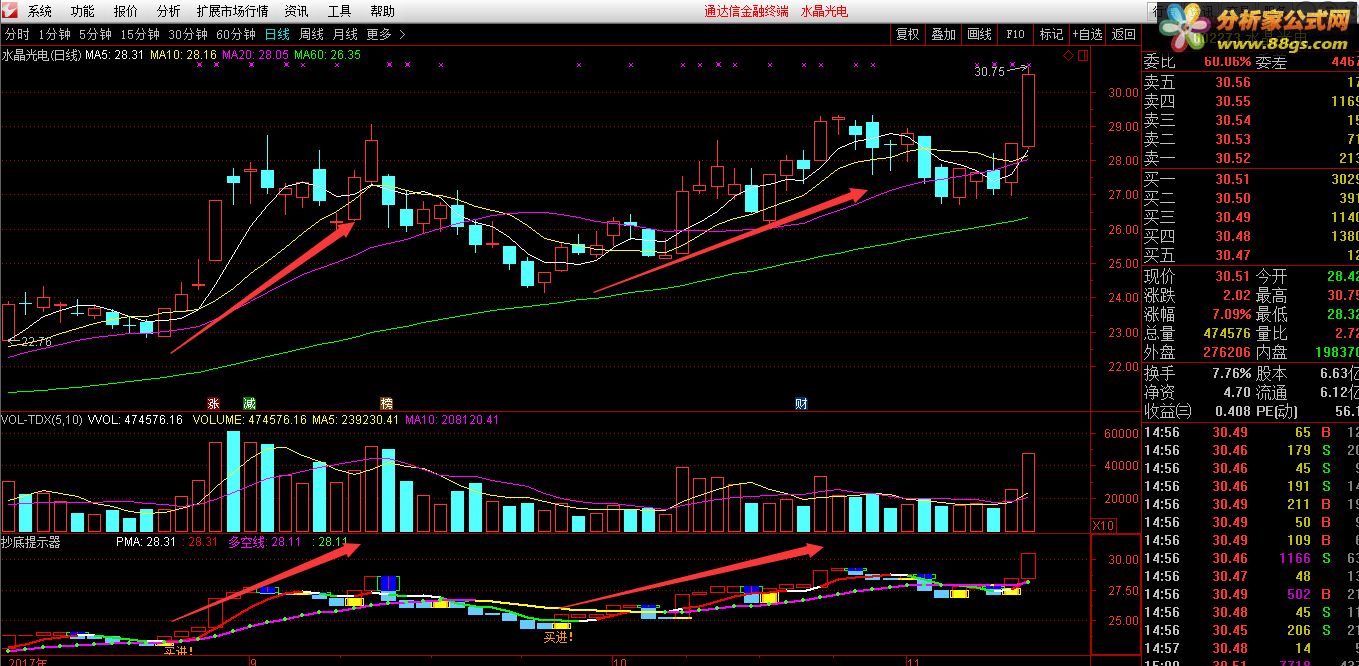The height and width of the screenshot is (666, 1359).
Task: Open the 报价 menu
Action: click(126, 11)
